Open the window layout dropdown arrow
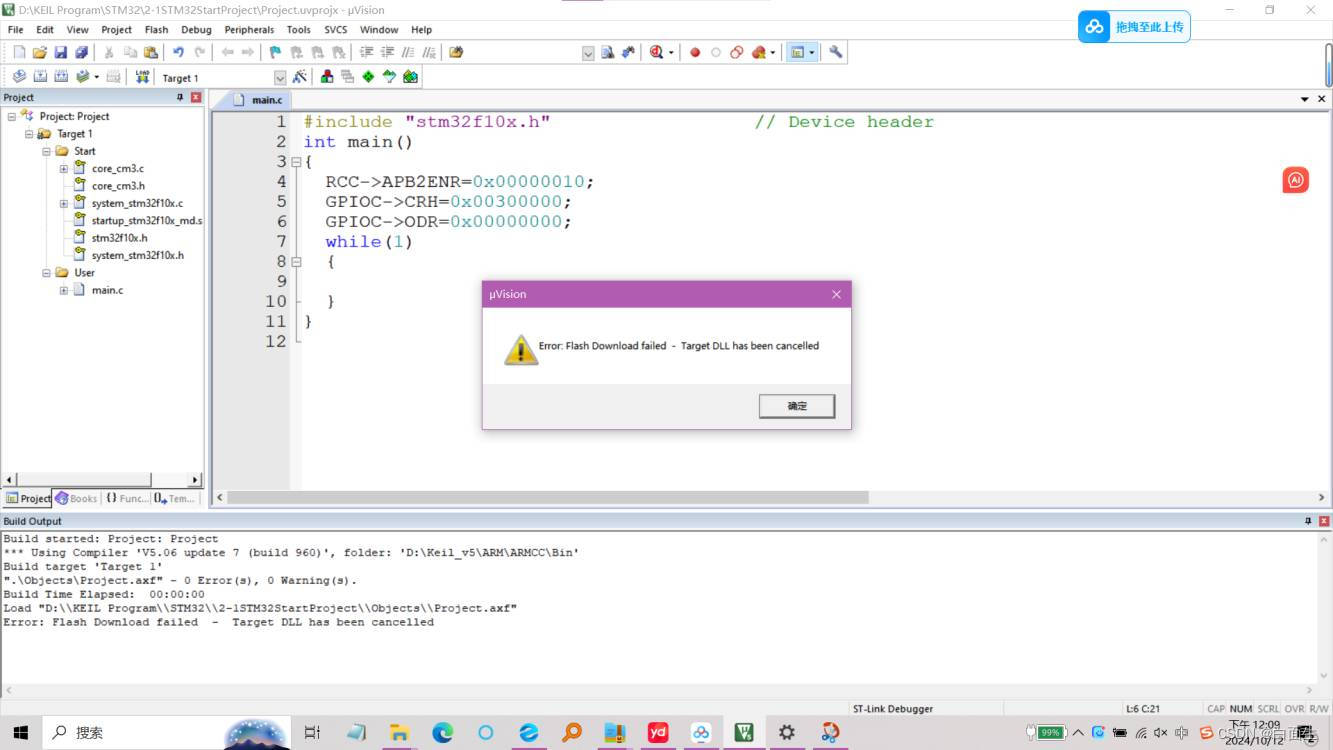 [x=812, y=52]
